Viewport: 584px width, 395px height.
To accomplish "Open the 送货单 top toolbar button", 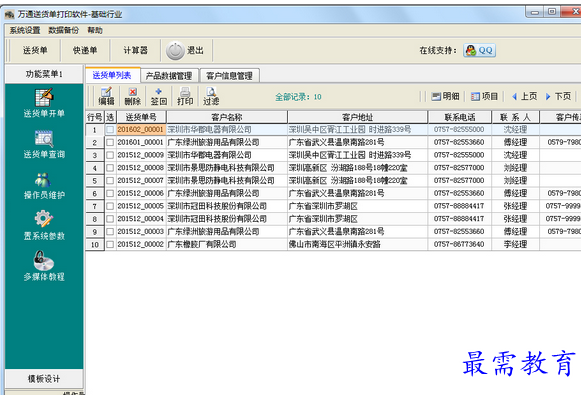I will 35,50.
